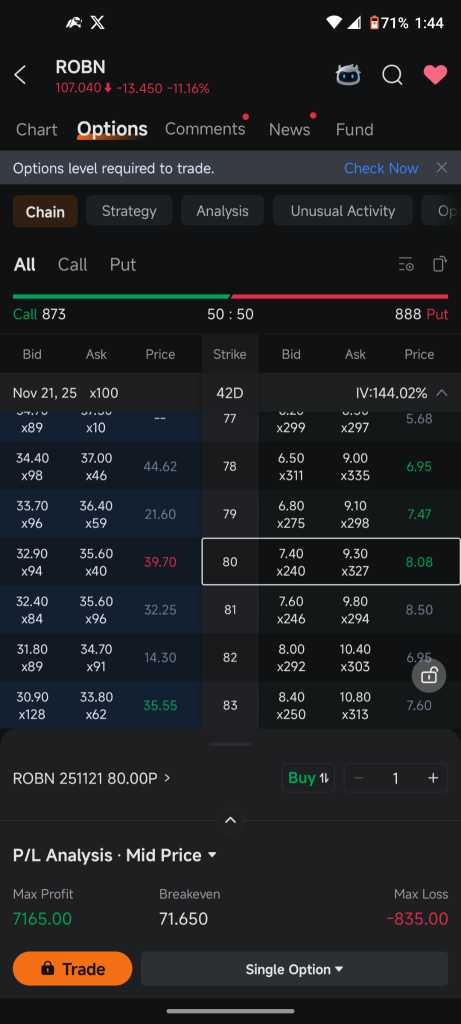Open the Single Option dropdown

click(x=294, y=969)
